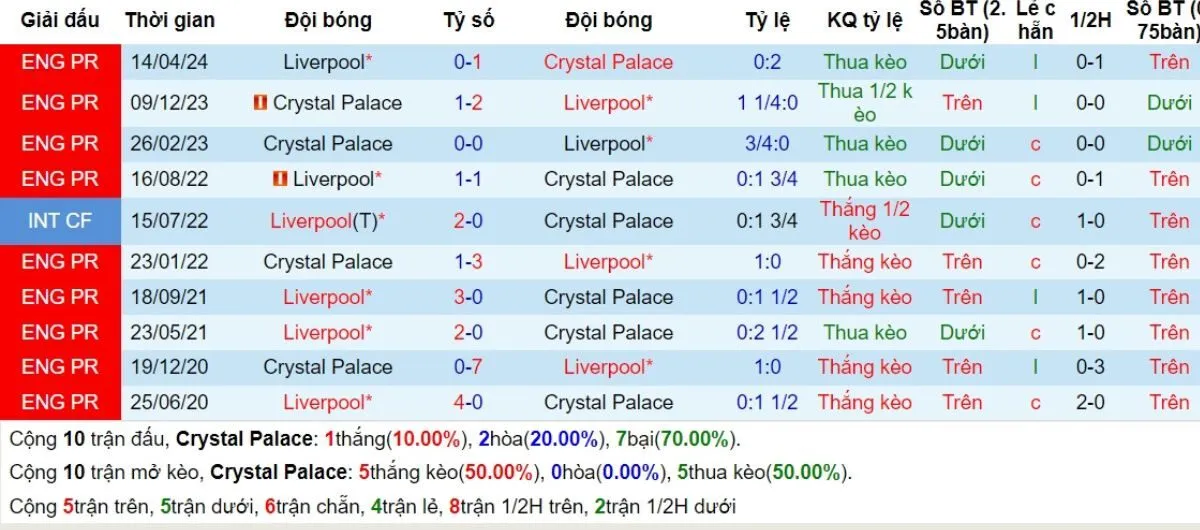The width and height of the screenshot is (1200, 530).
Task: Click the 'Thua 1/2 kèo' result
Action: tap(864, 103)
